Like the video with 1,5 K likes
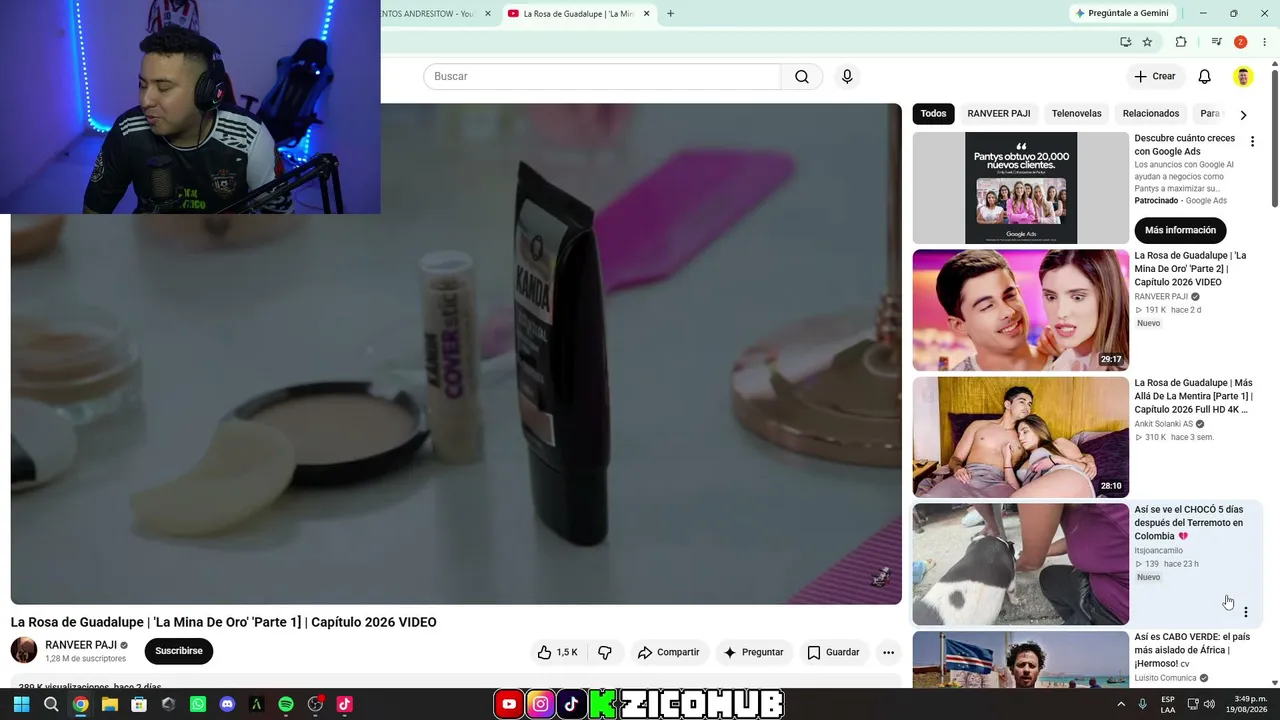 pos(558,652)
